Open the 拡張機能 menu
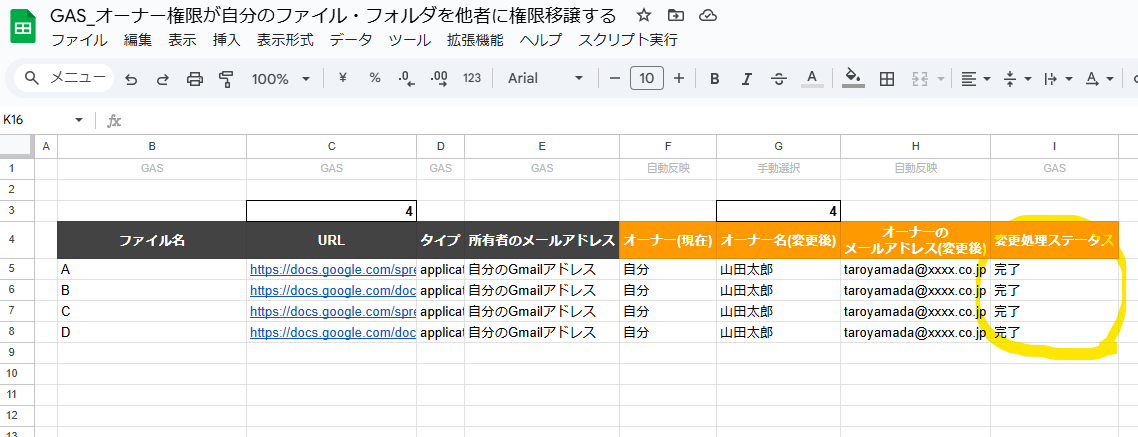The image size is (1138, 437). 475,41
